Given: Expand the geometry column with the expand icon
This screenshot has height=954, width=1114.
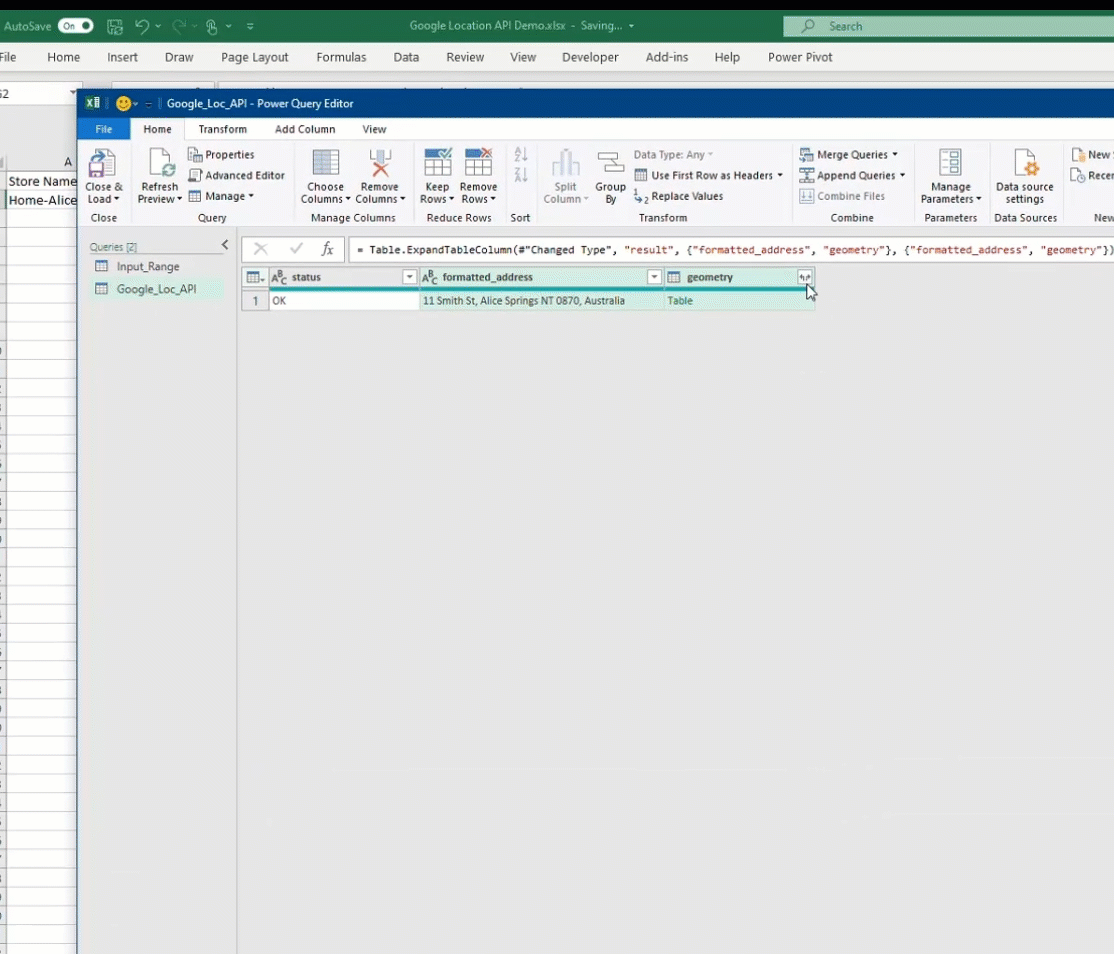Looking at the screenshot, I should (x=805, y=277).
